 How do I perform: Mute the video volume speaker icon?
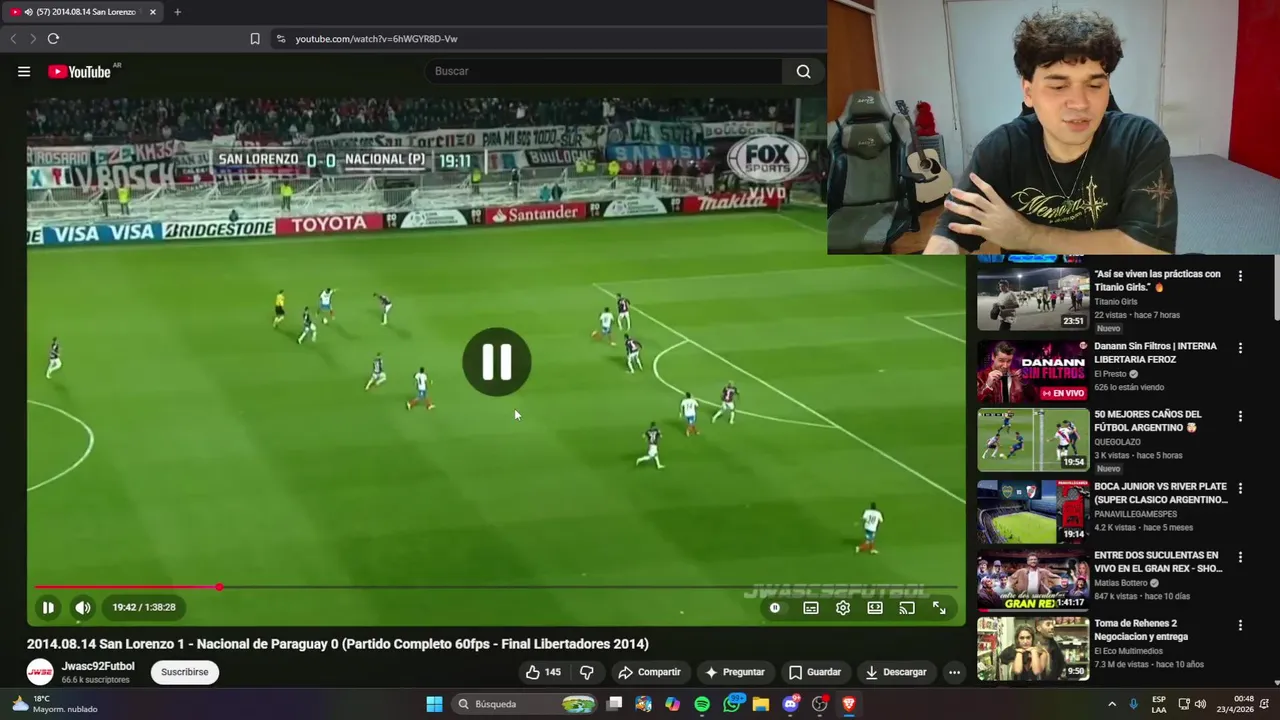(83, 607)
